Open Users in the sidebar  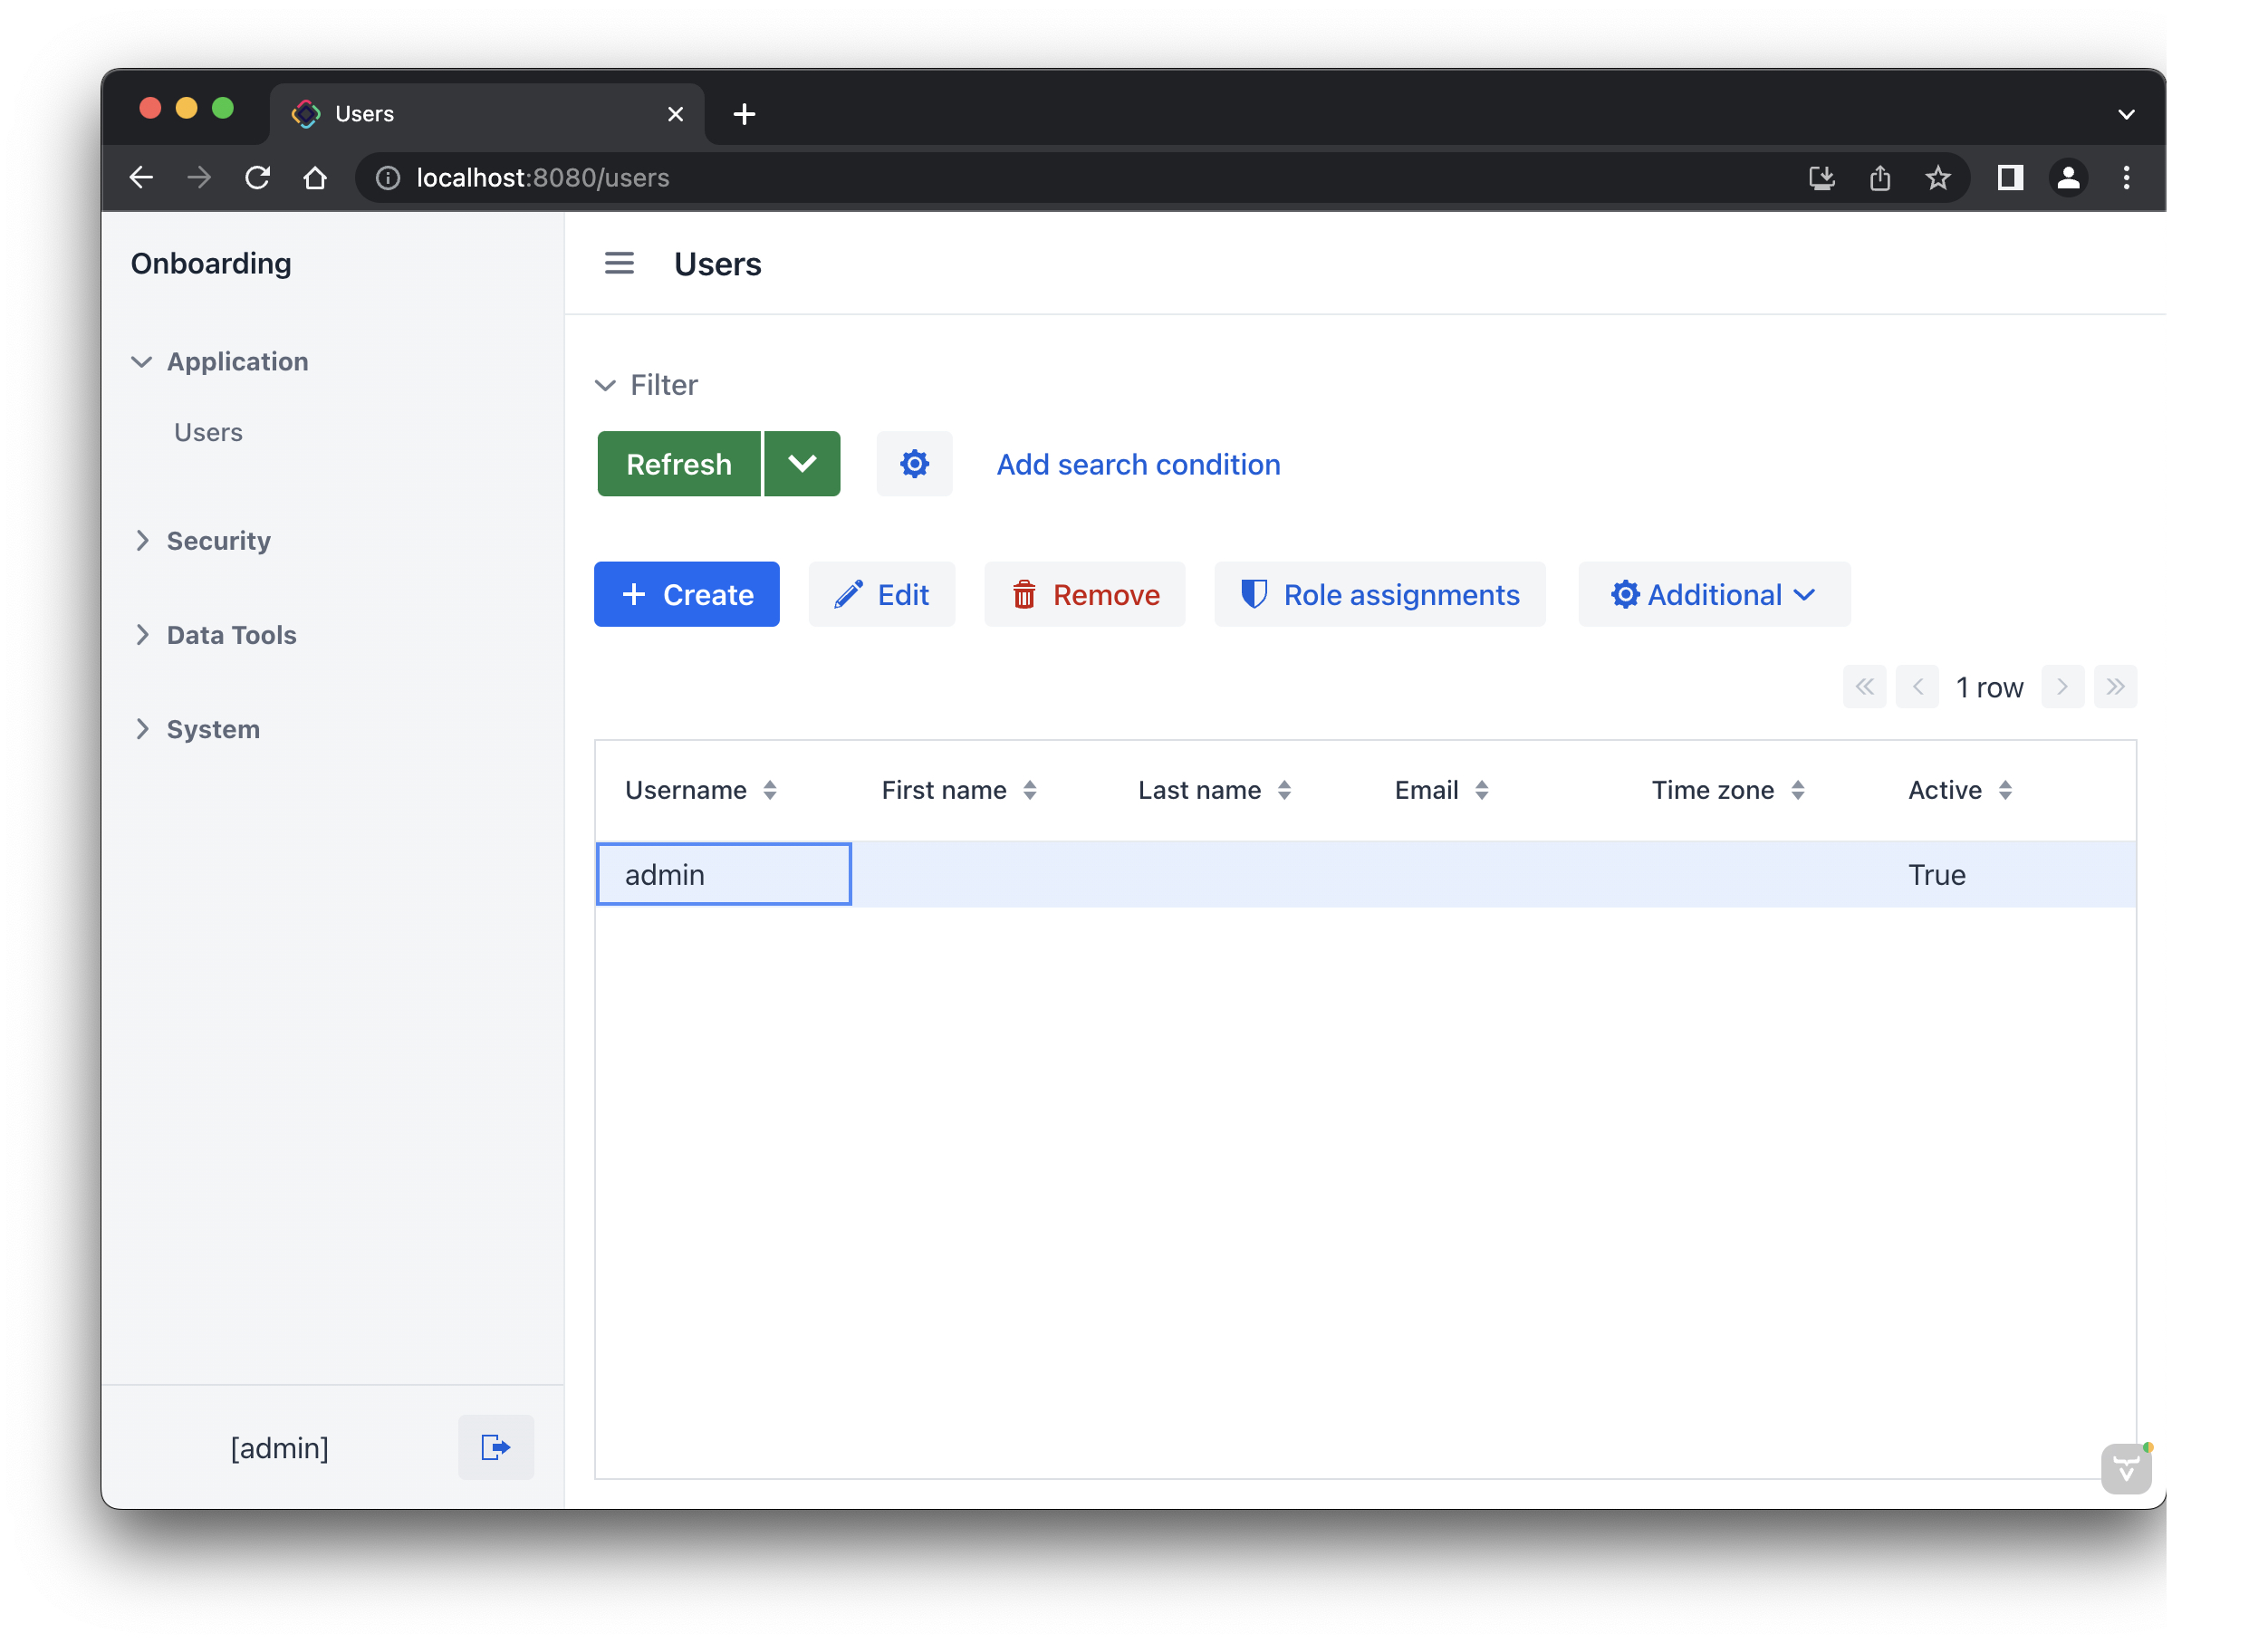click(208, 432)
